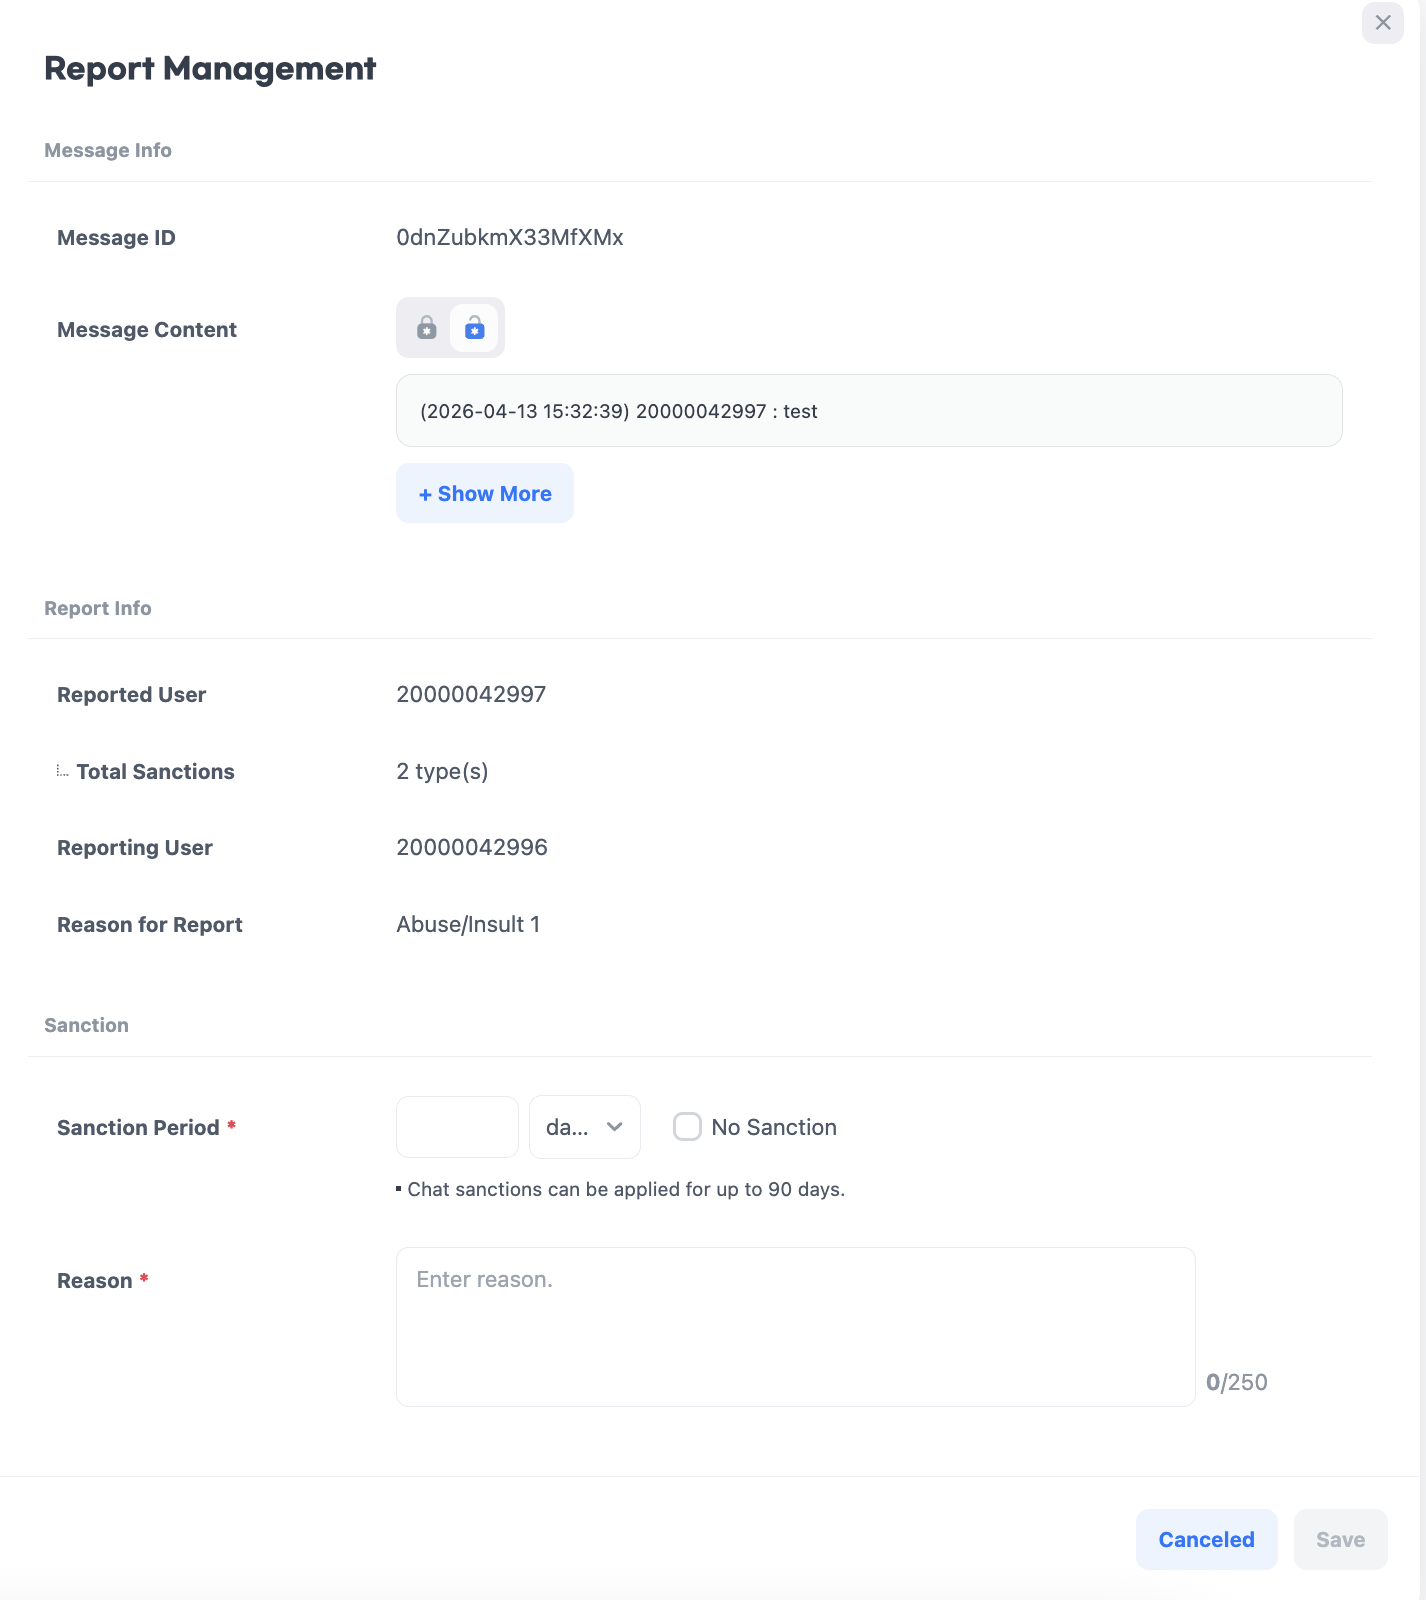Tick the No Sanction checkbox
Viewport: 1426px width, 1600px height.
pos(687,1127)
